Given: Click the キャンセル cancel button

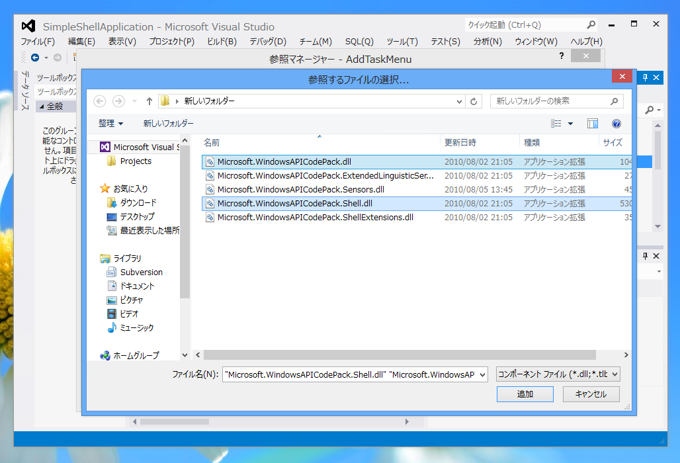Looking at the screenshot, I should tap(591, 394).
